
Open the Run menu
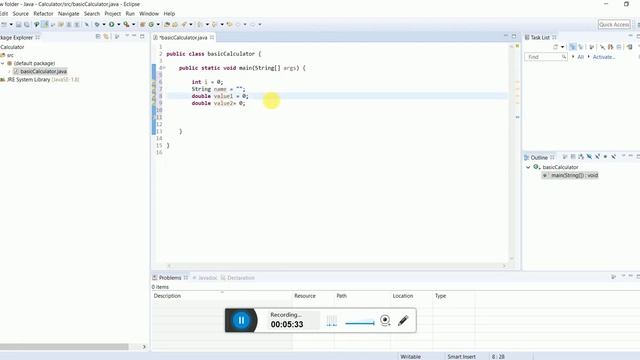[130, 13]
